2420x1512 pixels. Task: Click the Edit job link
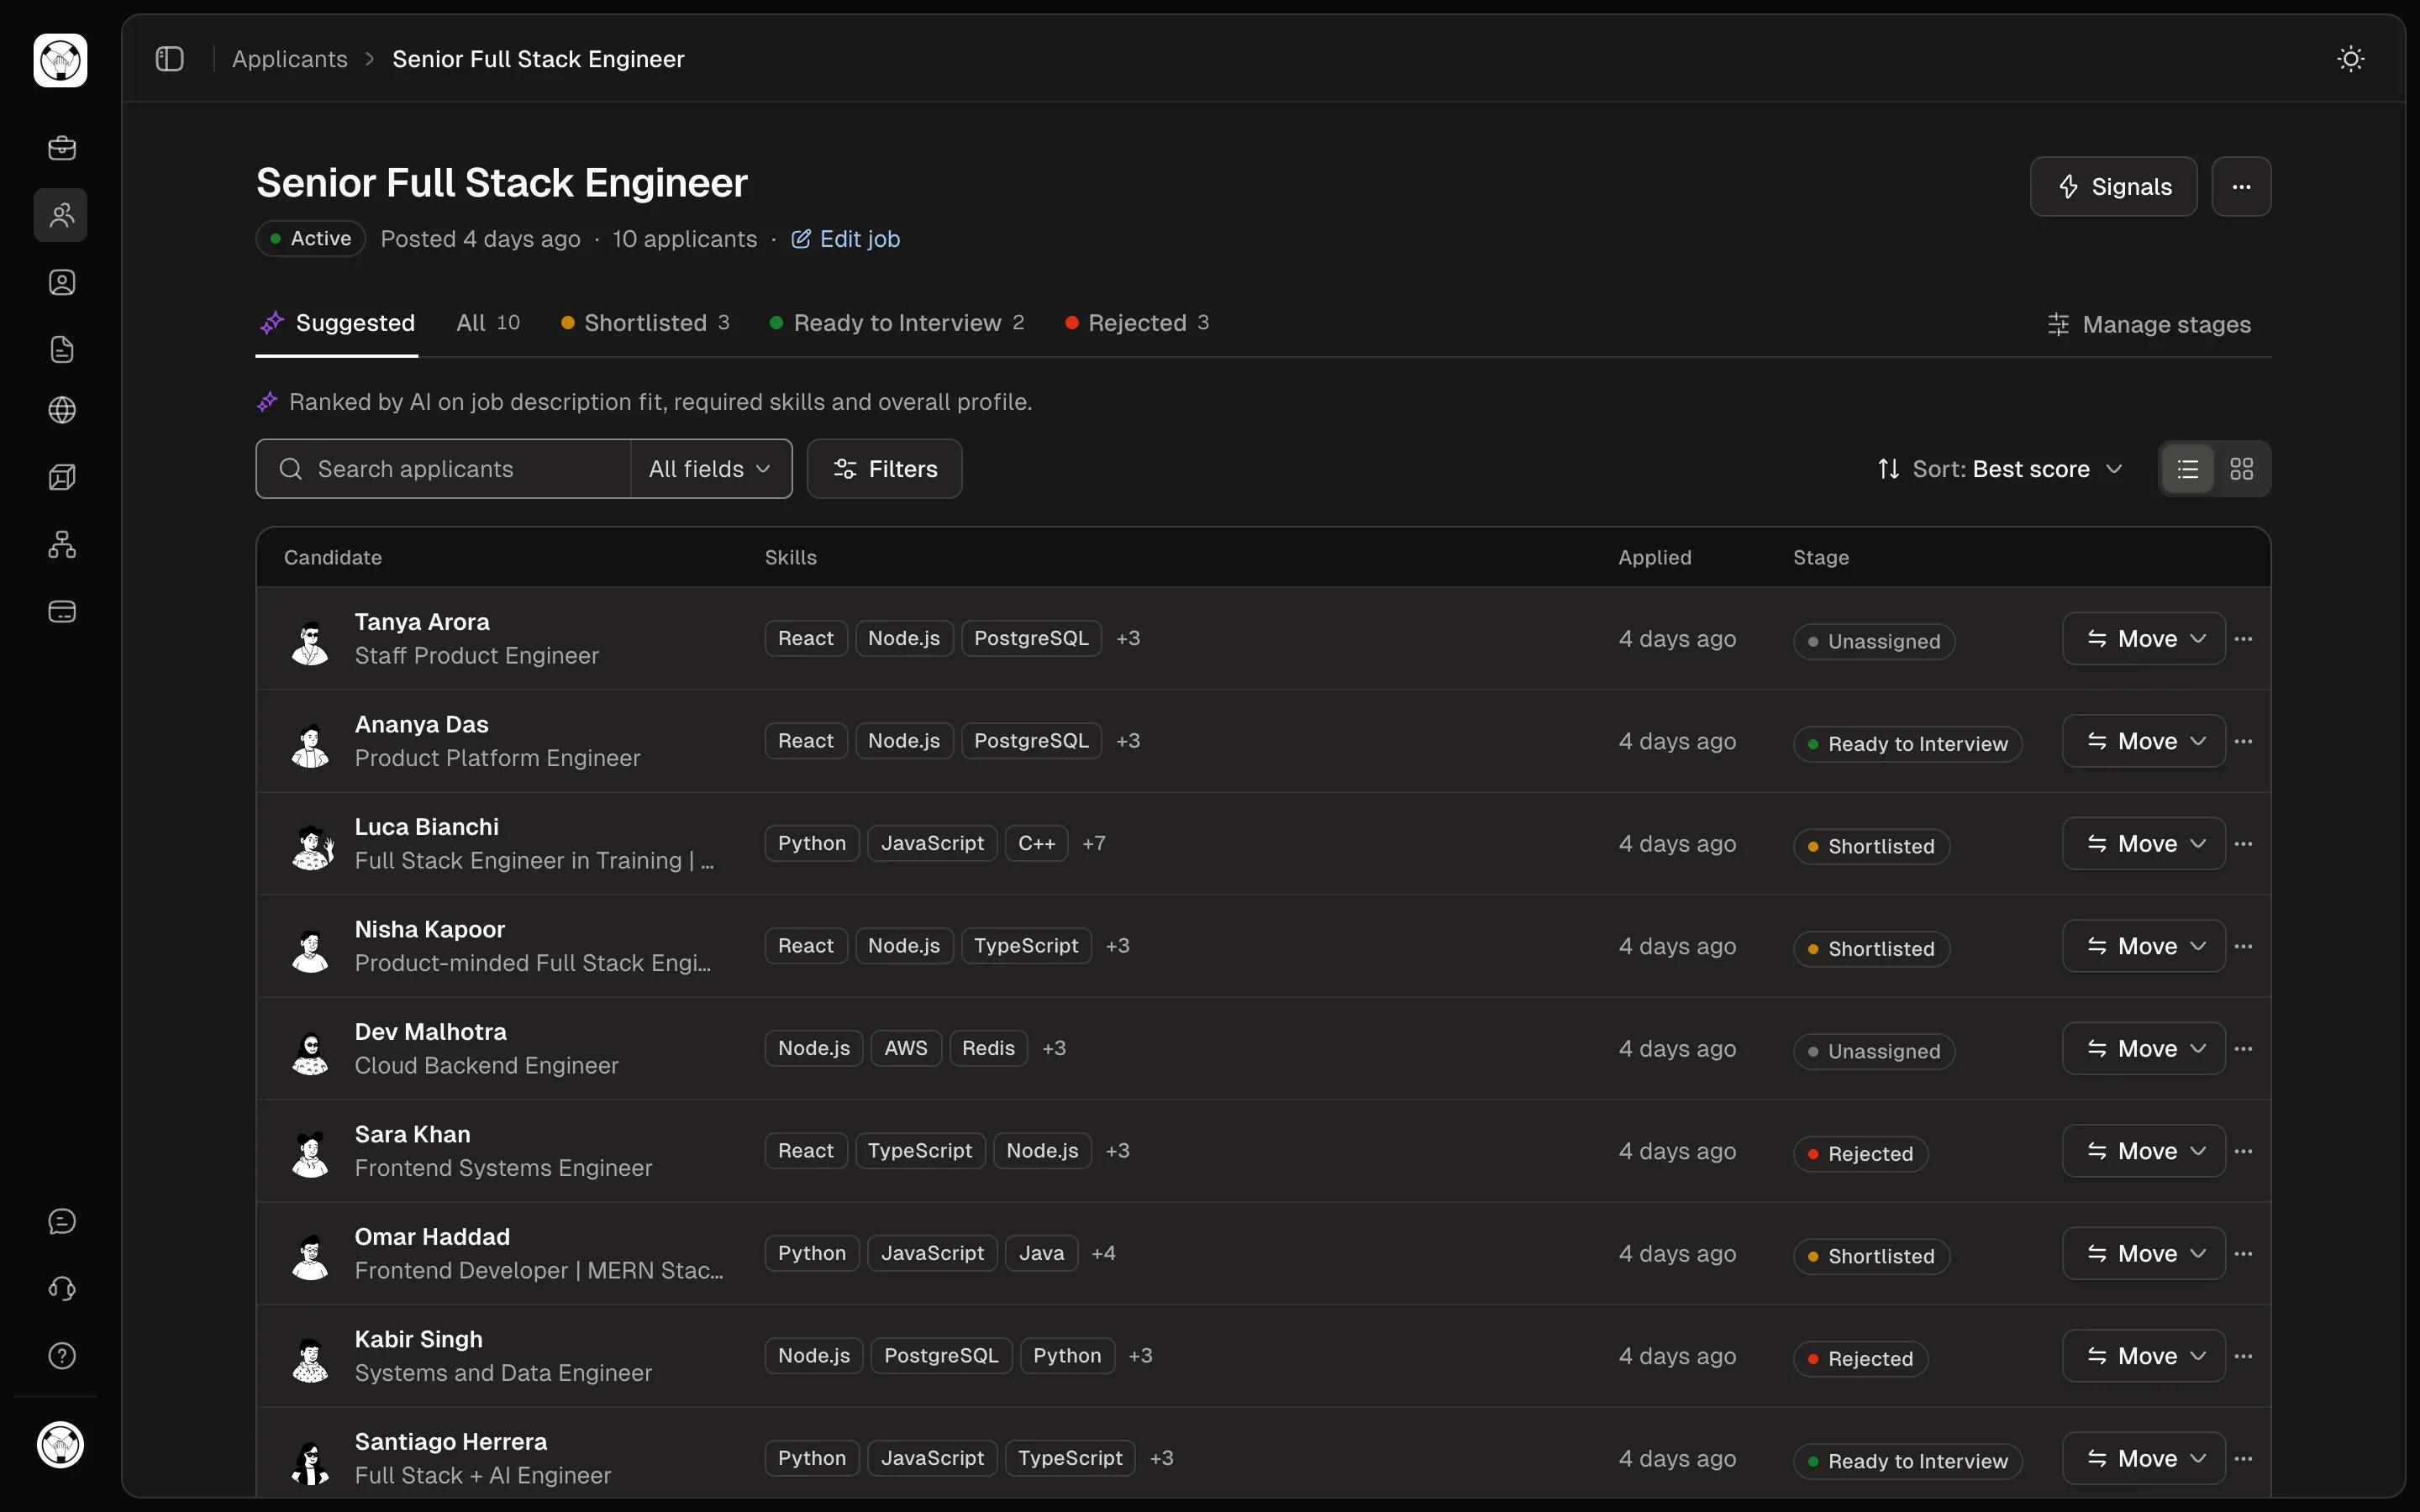[x=846, y=239]
